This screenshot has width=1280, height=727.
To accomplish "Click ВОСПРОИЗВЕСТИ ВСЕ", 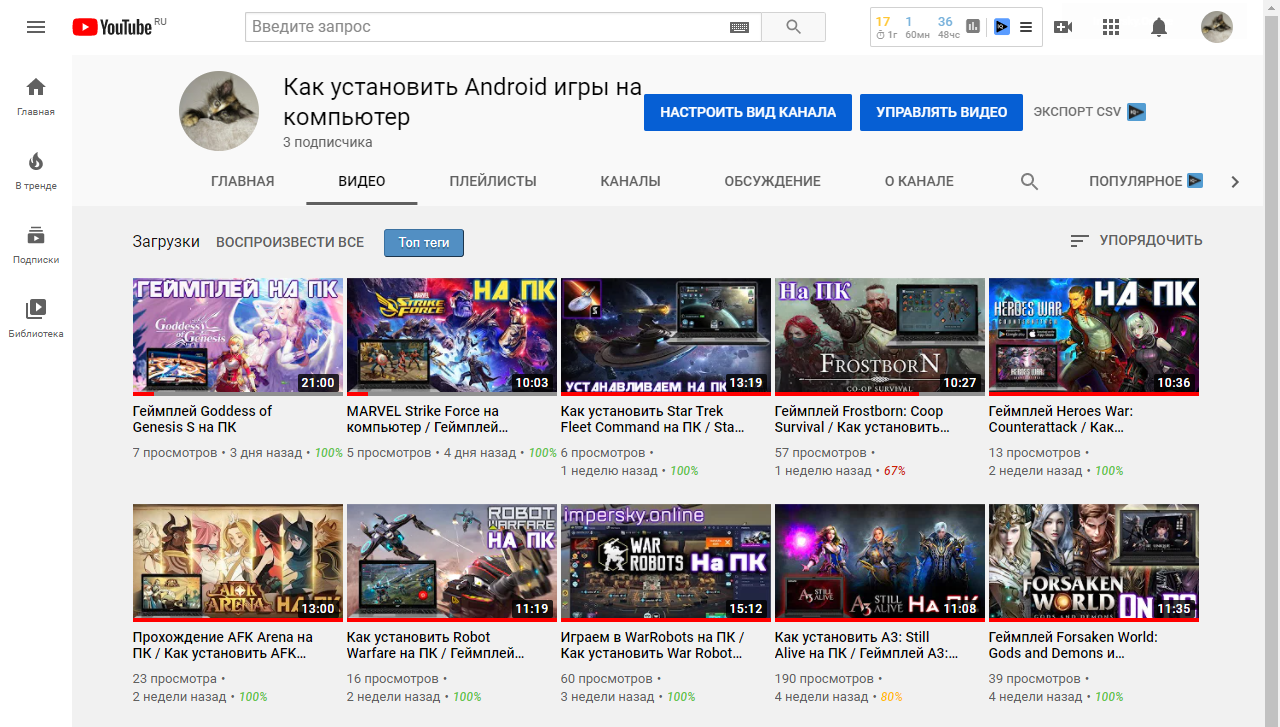I will click(290, 242).
